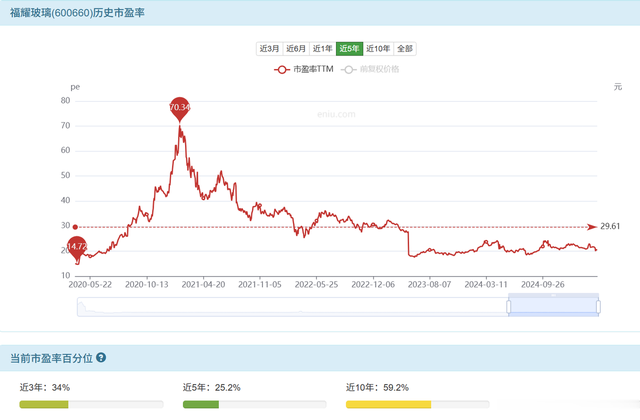This screenshot has width=640, height=420.
Task: Click the 2024-09-26 axis date label
Action: pyautogui.click(x=542, y=284)
